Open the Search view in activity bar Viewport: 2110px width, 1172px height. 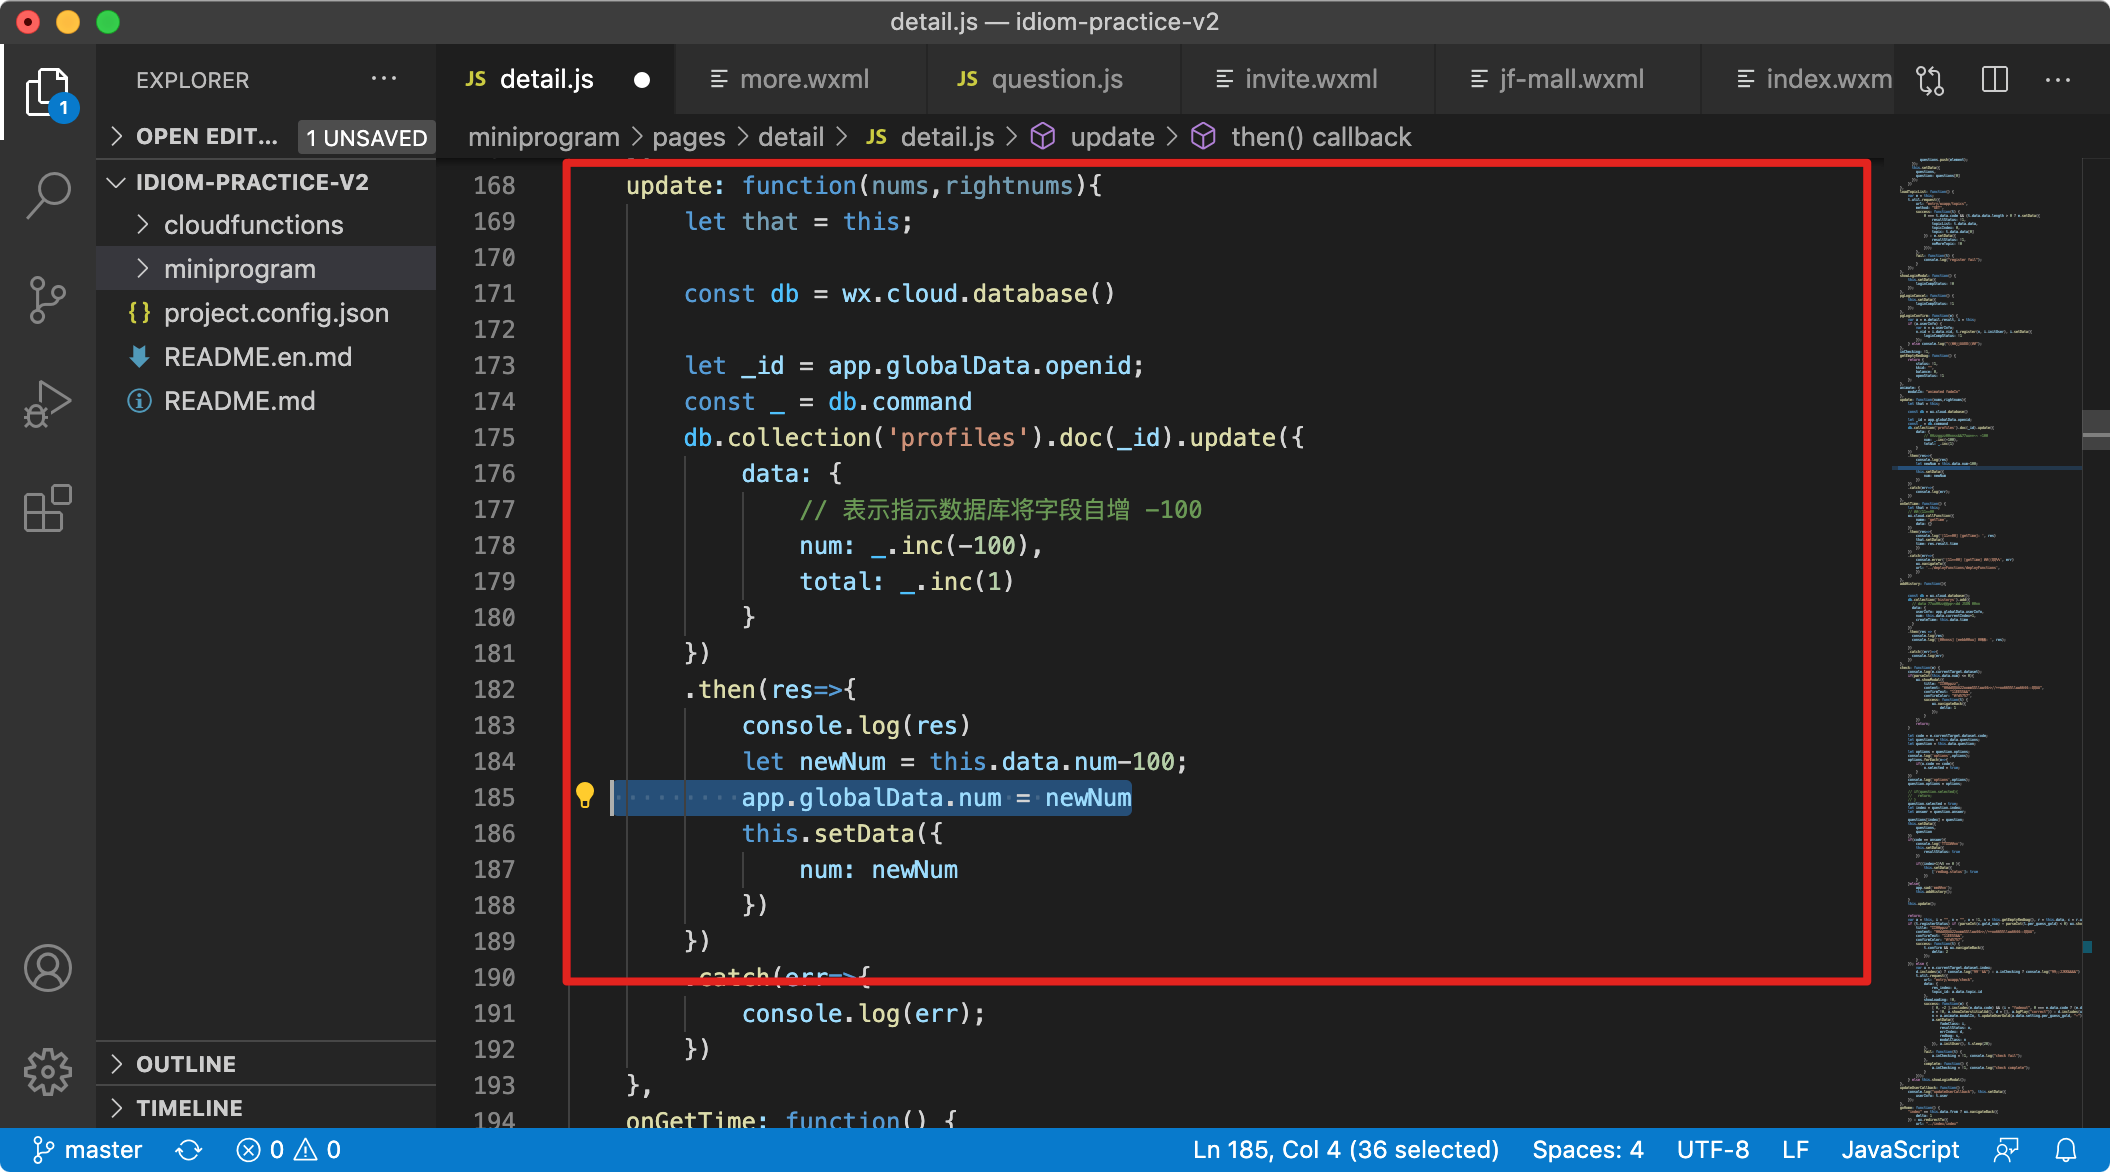pyautogui.click(x=48, y=194)
